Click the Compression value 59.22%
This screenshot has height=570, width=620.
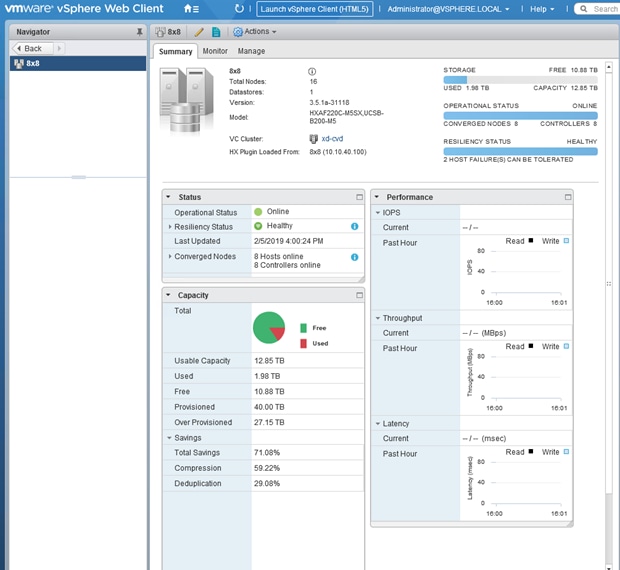pos(267,468)
